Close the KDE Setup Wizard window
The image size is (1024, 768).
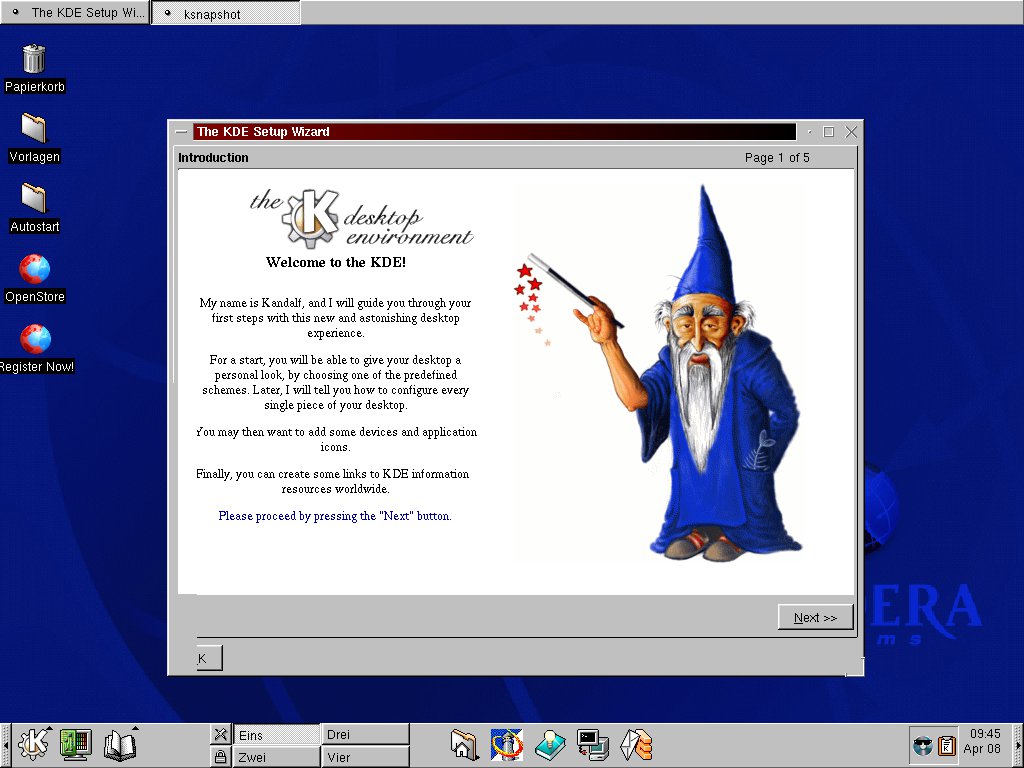[x=851, y=132]
